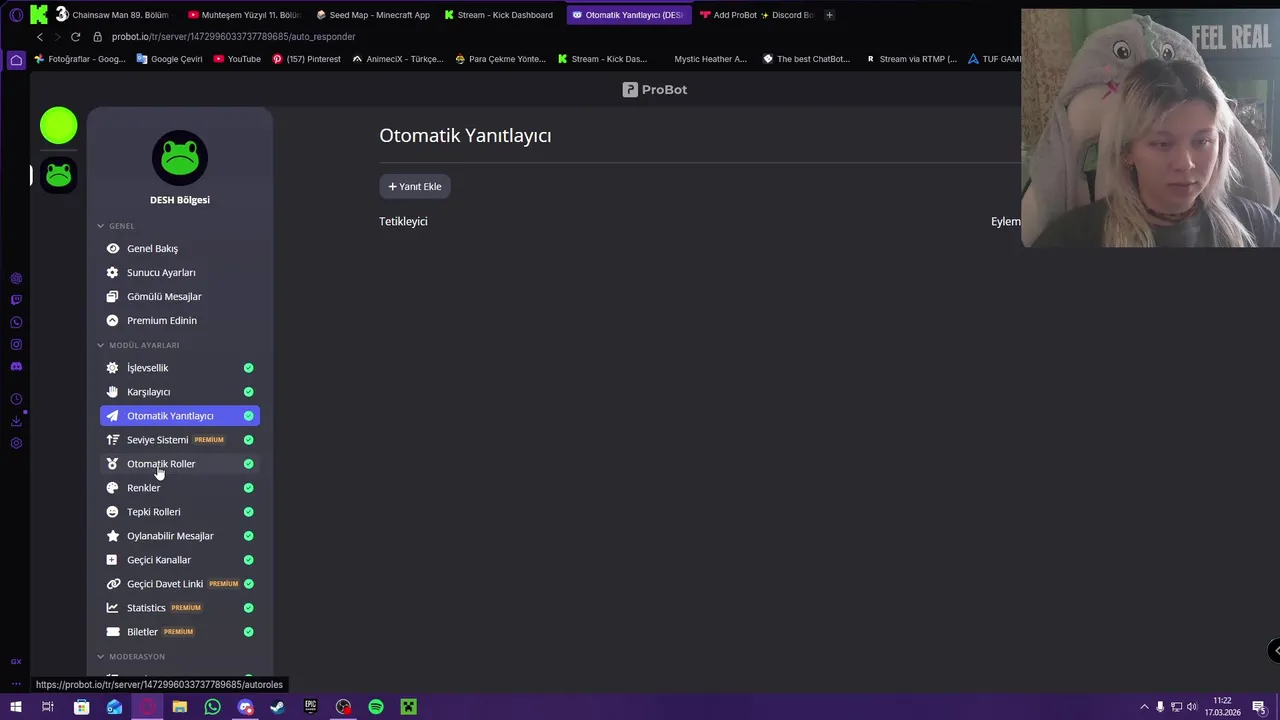The width and height of the screenshot is (1280, 720).
Task: Open the Tepki Rolleri menu item
Action: tap(180, 512)
